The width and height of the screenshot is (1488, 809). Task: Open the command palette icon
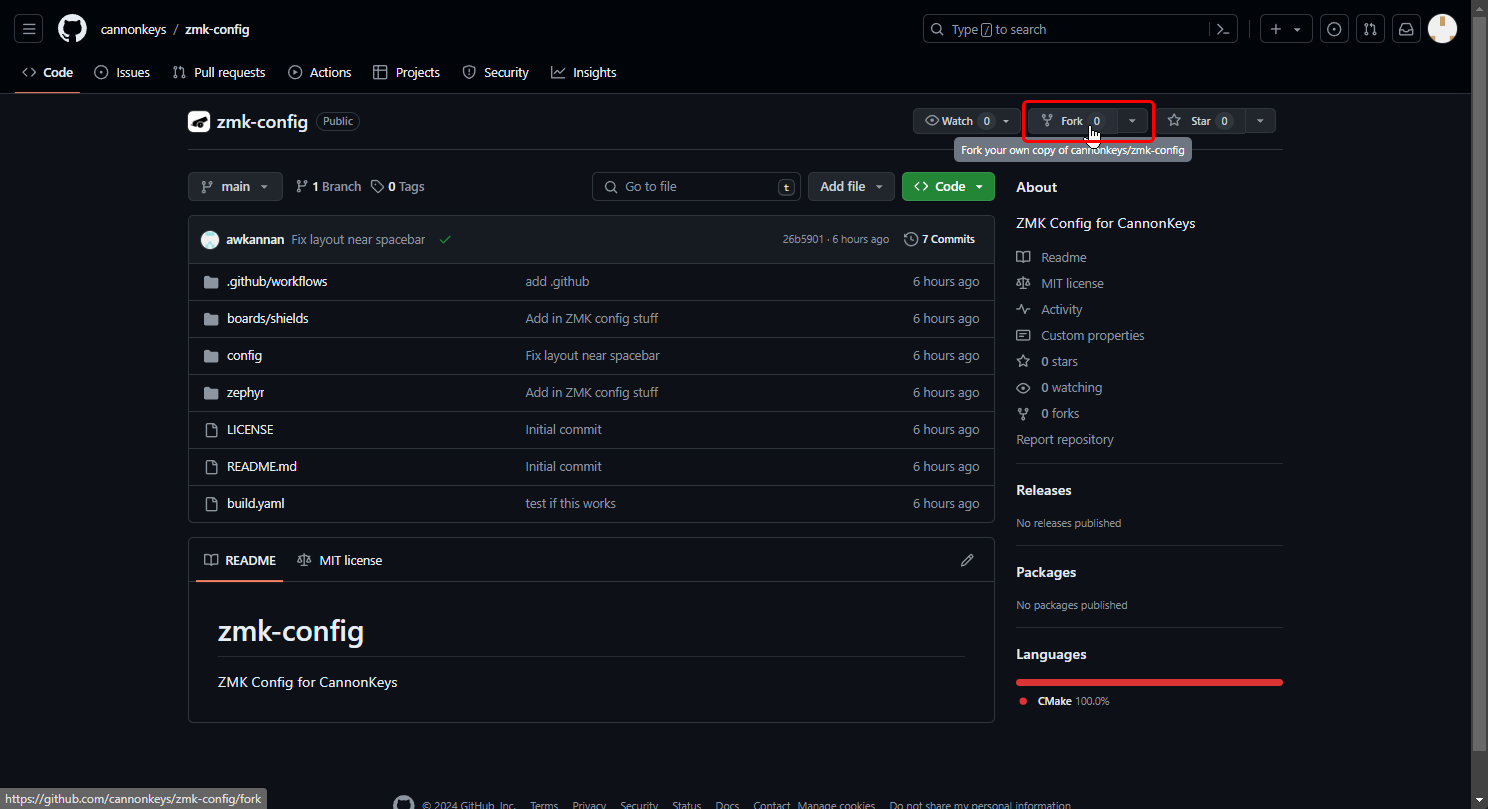pos(1222,29)
